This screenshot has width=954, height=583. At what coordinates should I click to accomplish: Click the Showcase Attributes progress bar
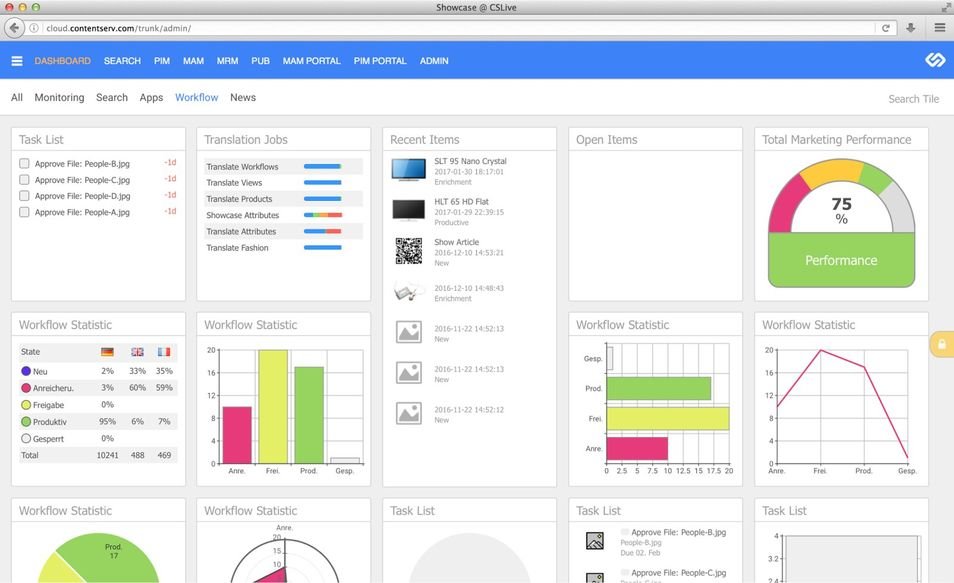tap(322, 215)
